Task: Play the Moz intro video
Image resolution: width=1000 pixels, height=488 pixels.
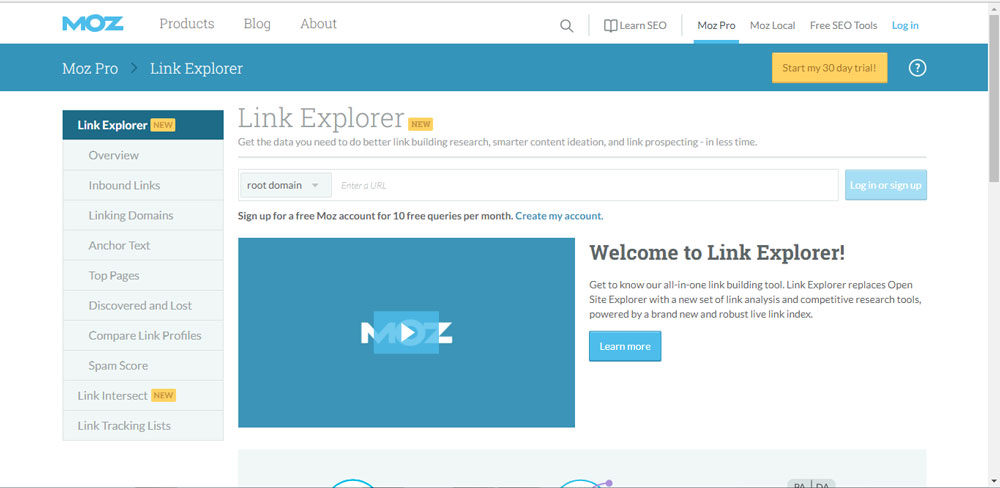Action: (x=406, y=333)
